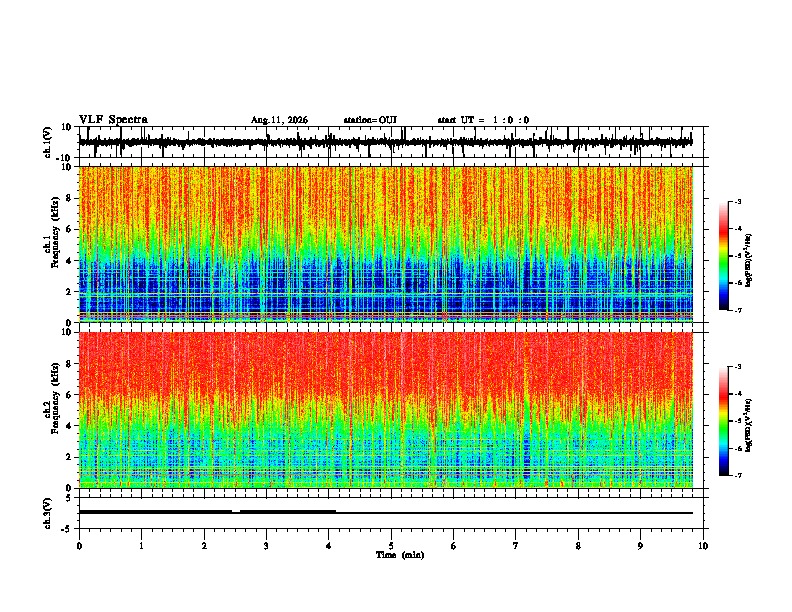This screenshot has height=612, width=792.
Task: Click the "Time (min)" x-axis label
Action: (x=400, y=555)
